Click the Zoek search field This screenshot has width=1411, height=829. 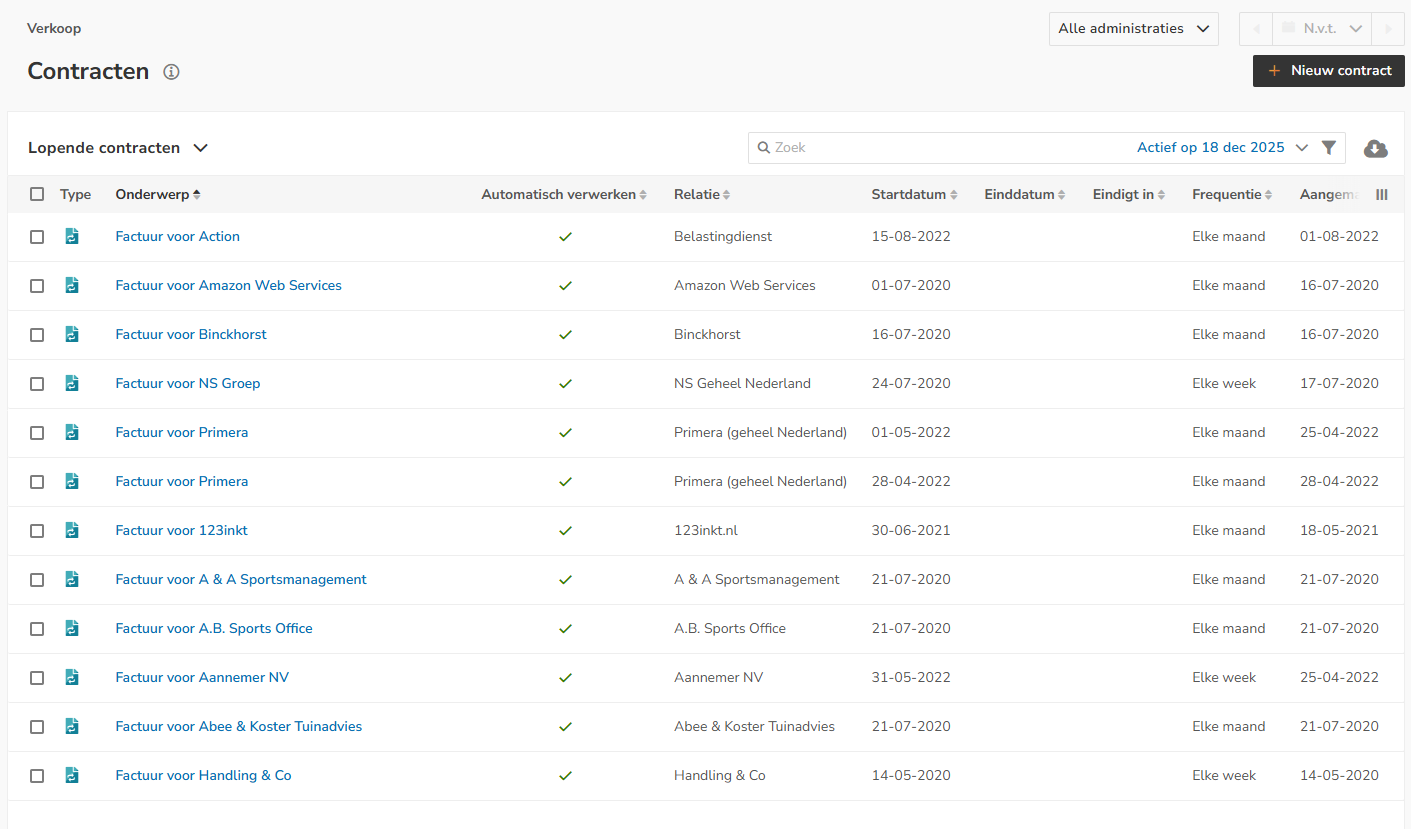(x=940, y=148)
